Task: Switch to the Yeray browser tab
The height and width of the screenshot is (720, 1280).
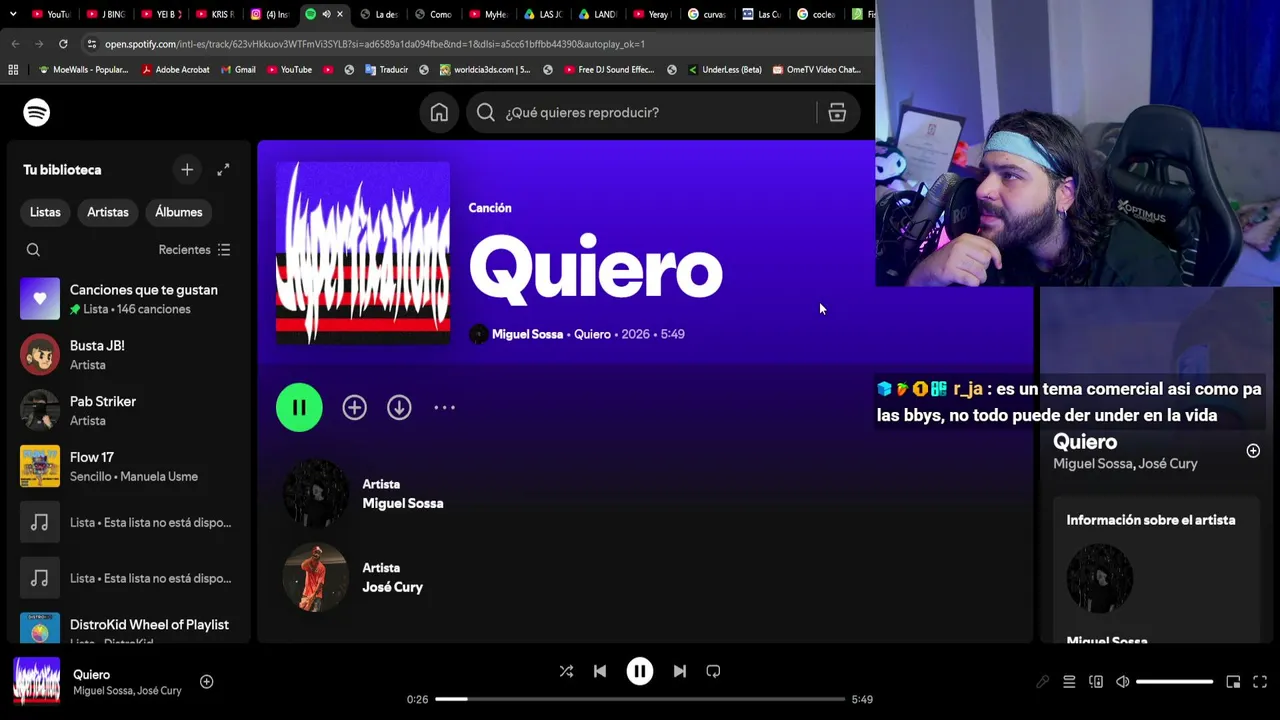Action: 653,14
